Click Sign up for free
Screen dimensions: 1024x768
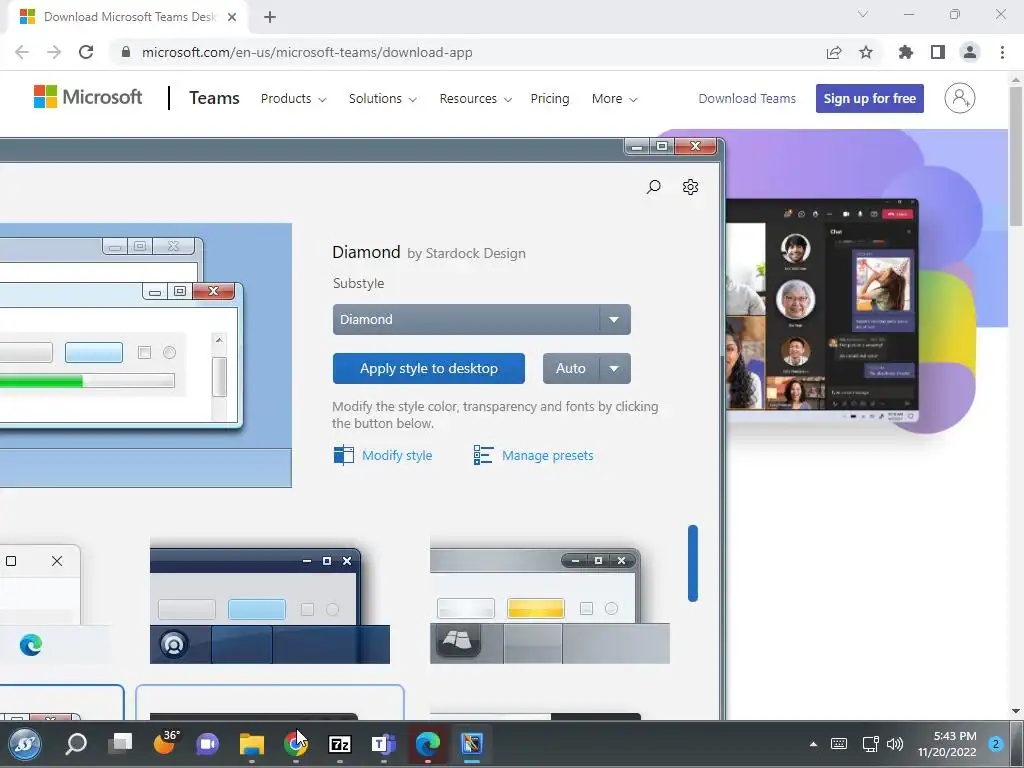[869, 99]
